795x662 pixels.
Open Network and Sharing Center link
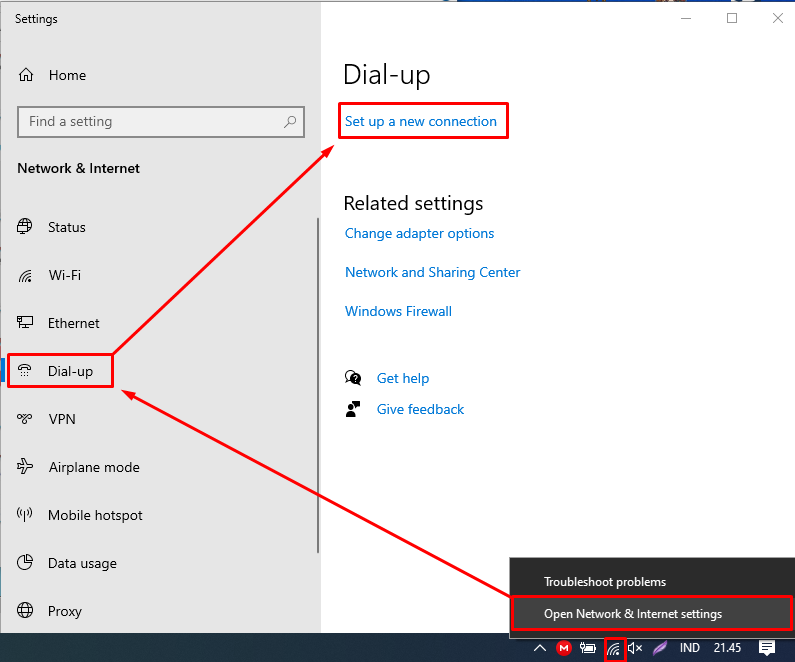click(x=432, y=272)
